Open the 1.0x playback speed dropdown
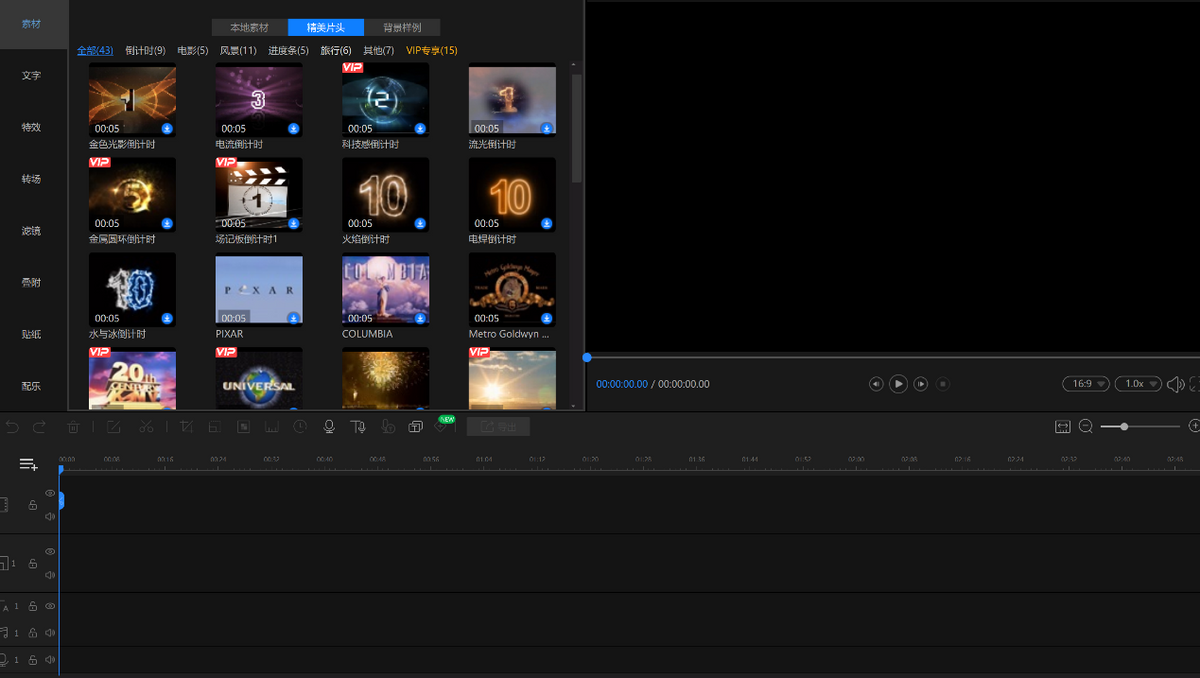1200x678 pixels. click(x=1139, y=384)
